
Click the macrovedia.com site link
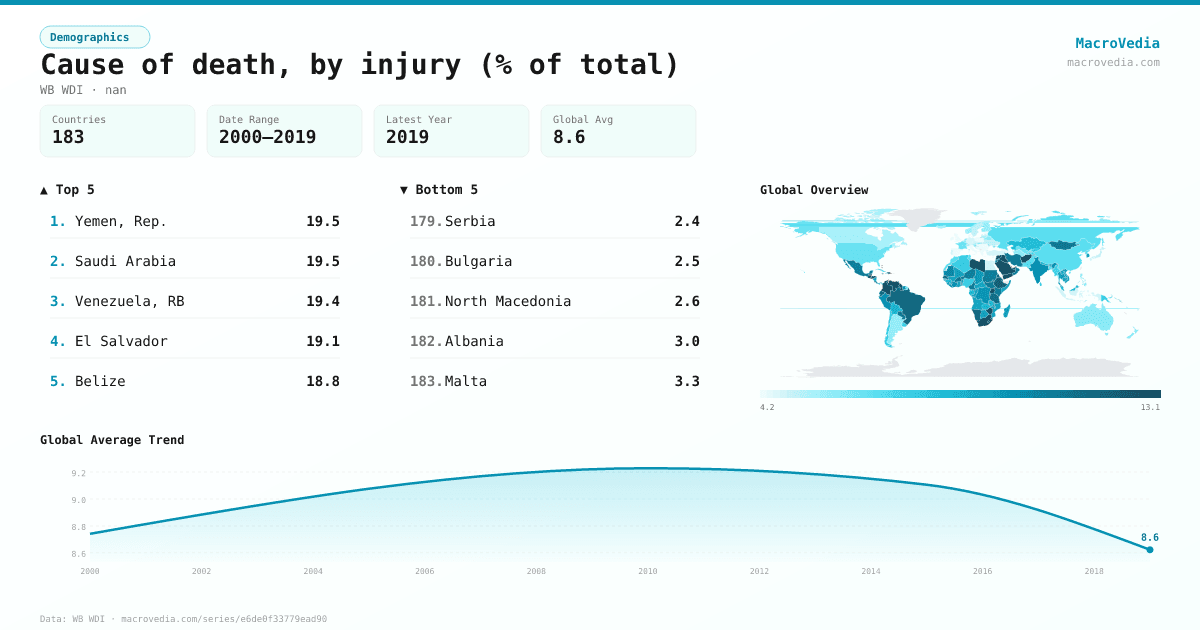1113,62
